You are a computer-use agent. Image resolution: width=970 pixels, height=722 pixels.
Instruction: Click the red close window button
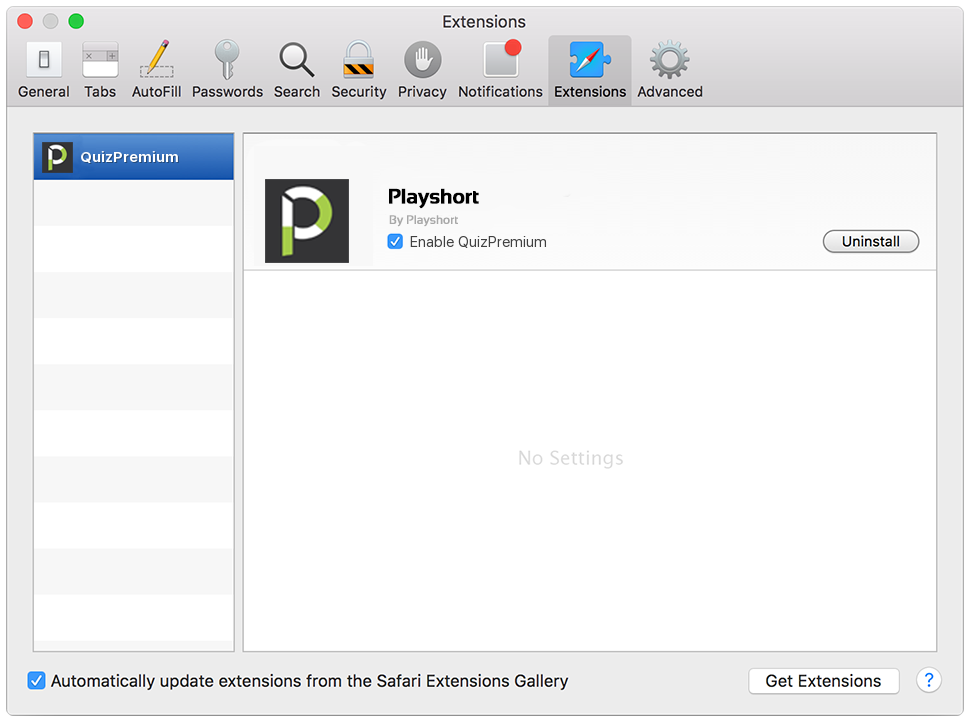(x=25, y=21)
